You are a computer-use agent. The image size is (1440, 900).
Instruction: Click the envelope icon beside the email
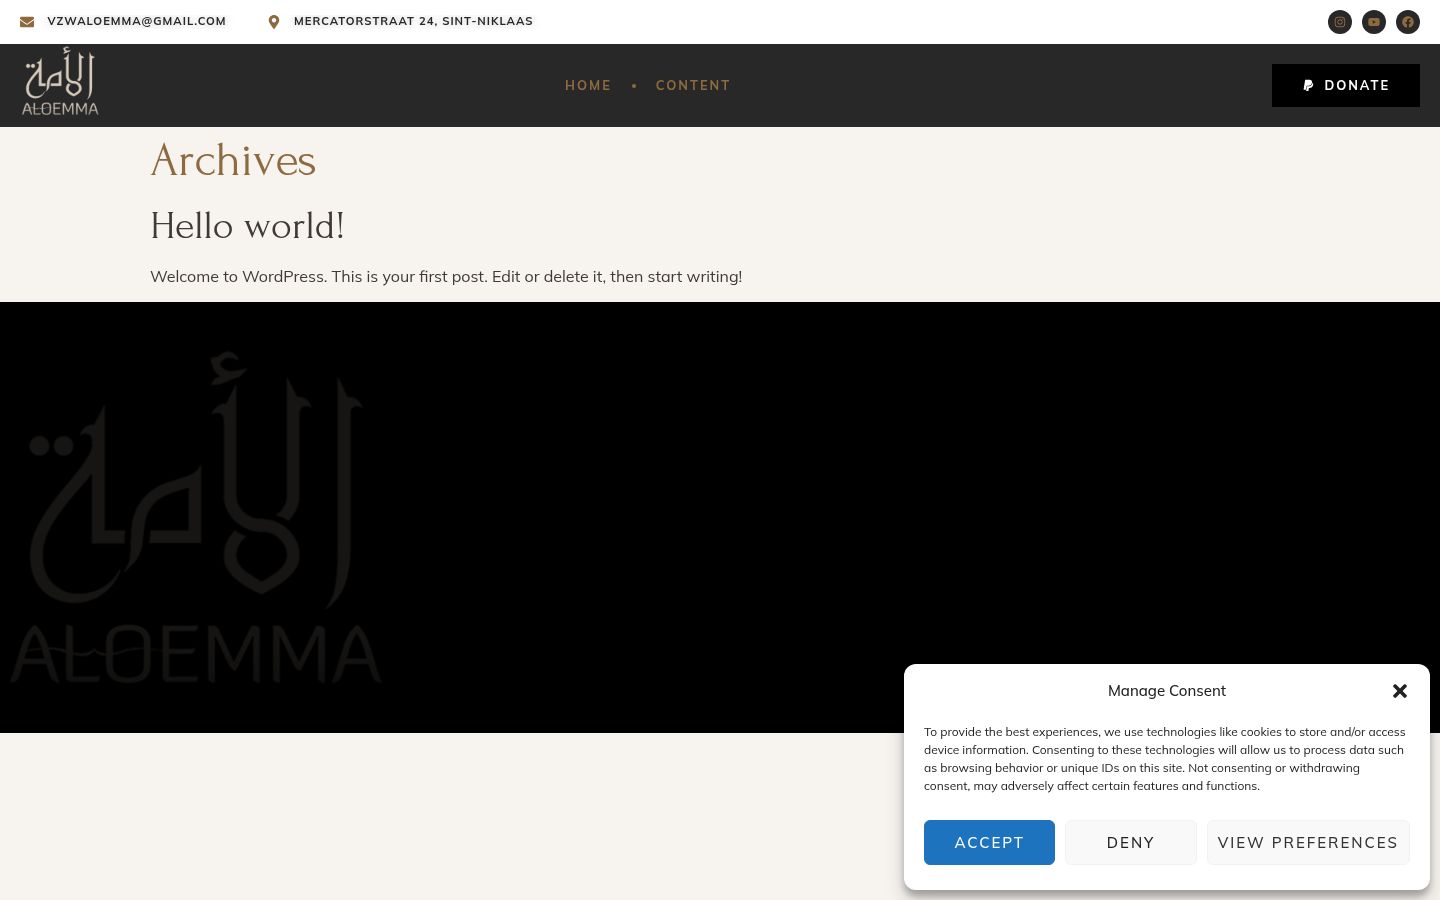pos(27,21)
